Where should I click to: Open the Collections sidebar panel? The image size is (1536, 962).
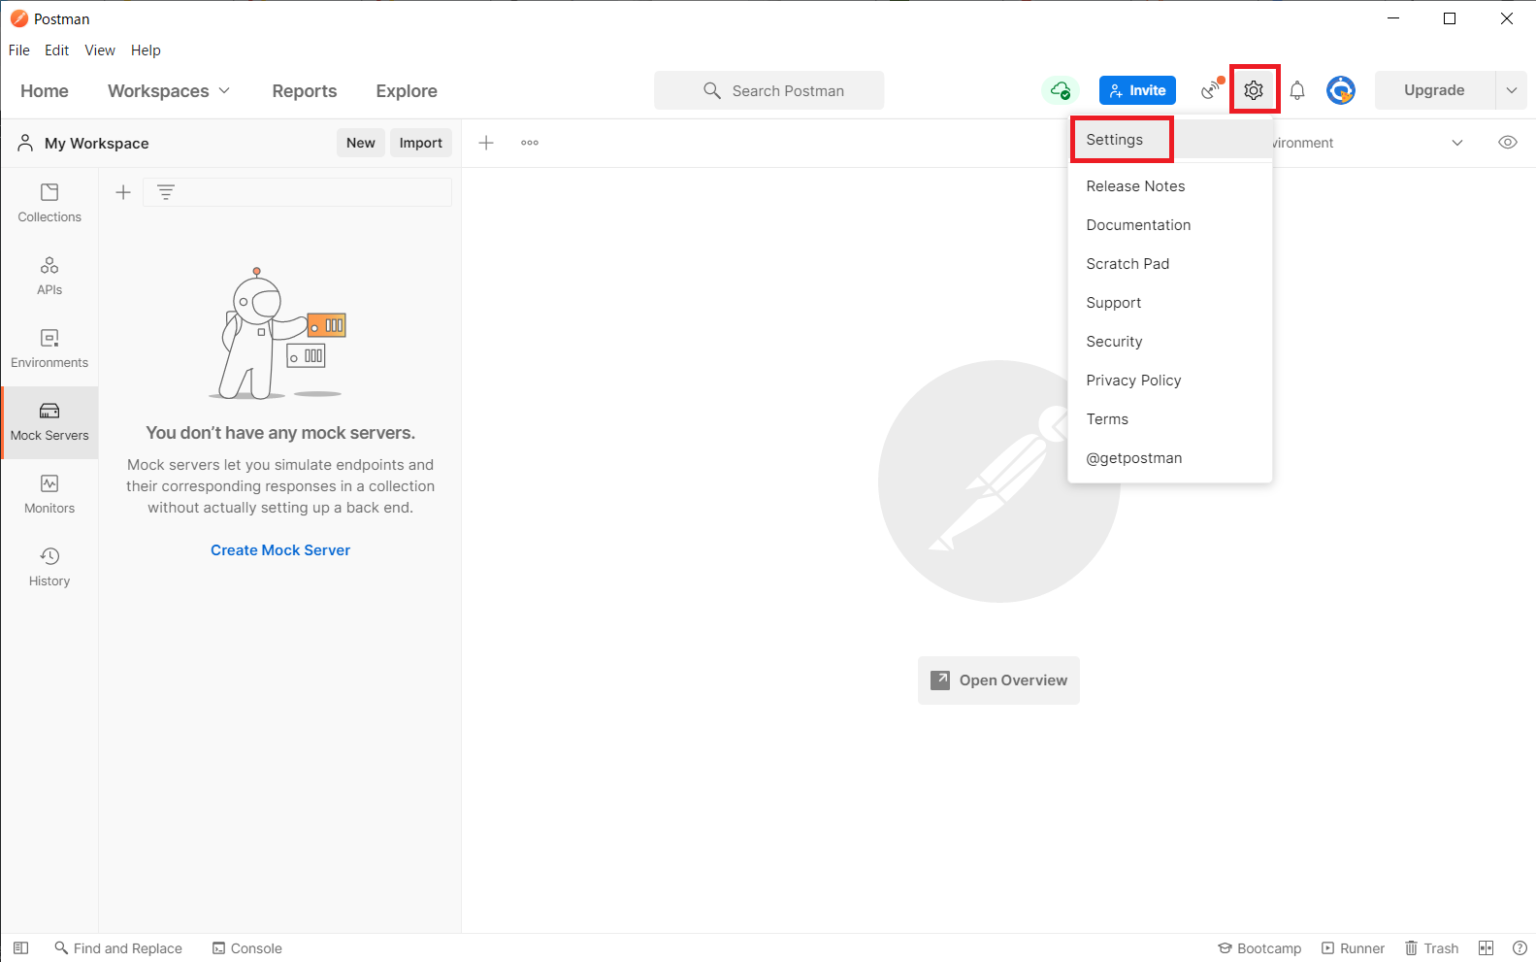[49, 202]
